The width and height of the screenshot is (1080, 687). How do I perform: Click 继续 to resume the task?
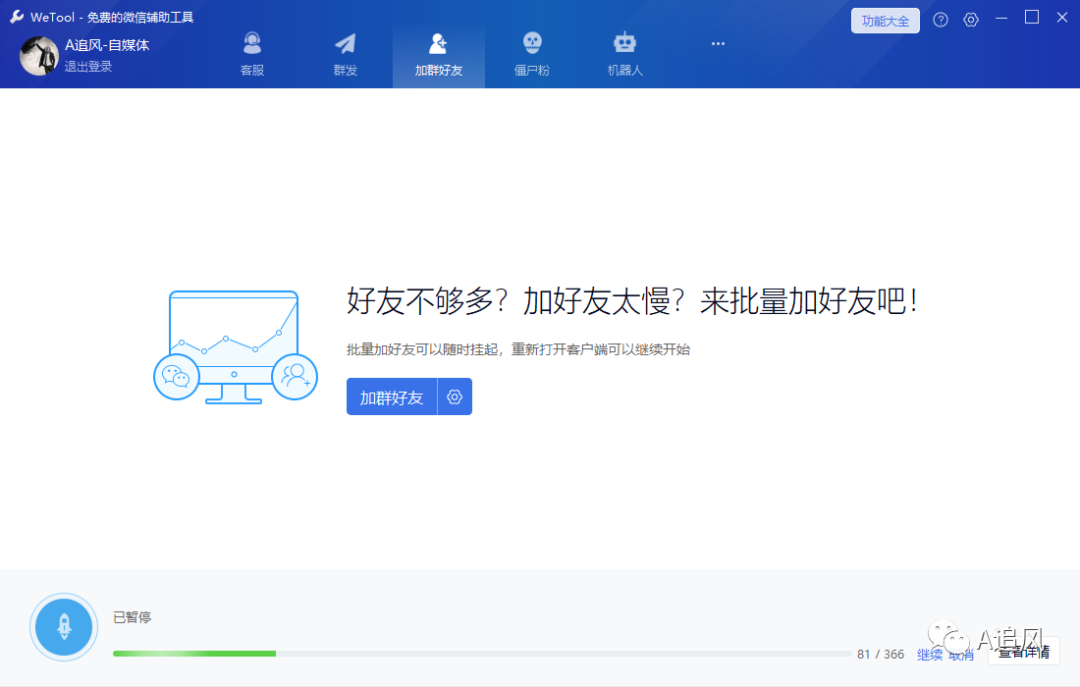pyautogui.click(x=929, y=655)
